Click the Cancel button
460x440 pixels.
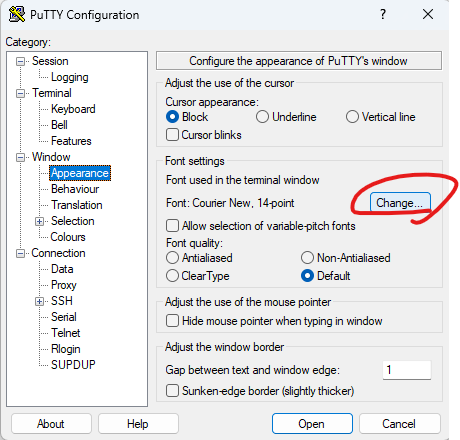pyautogui.click(x=399, y=424)
